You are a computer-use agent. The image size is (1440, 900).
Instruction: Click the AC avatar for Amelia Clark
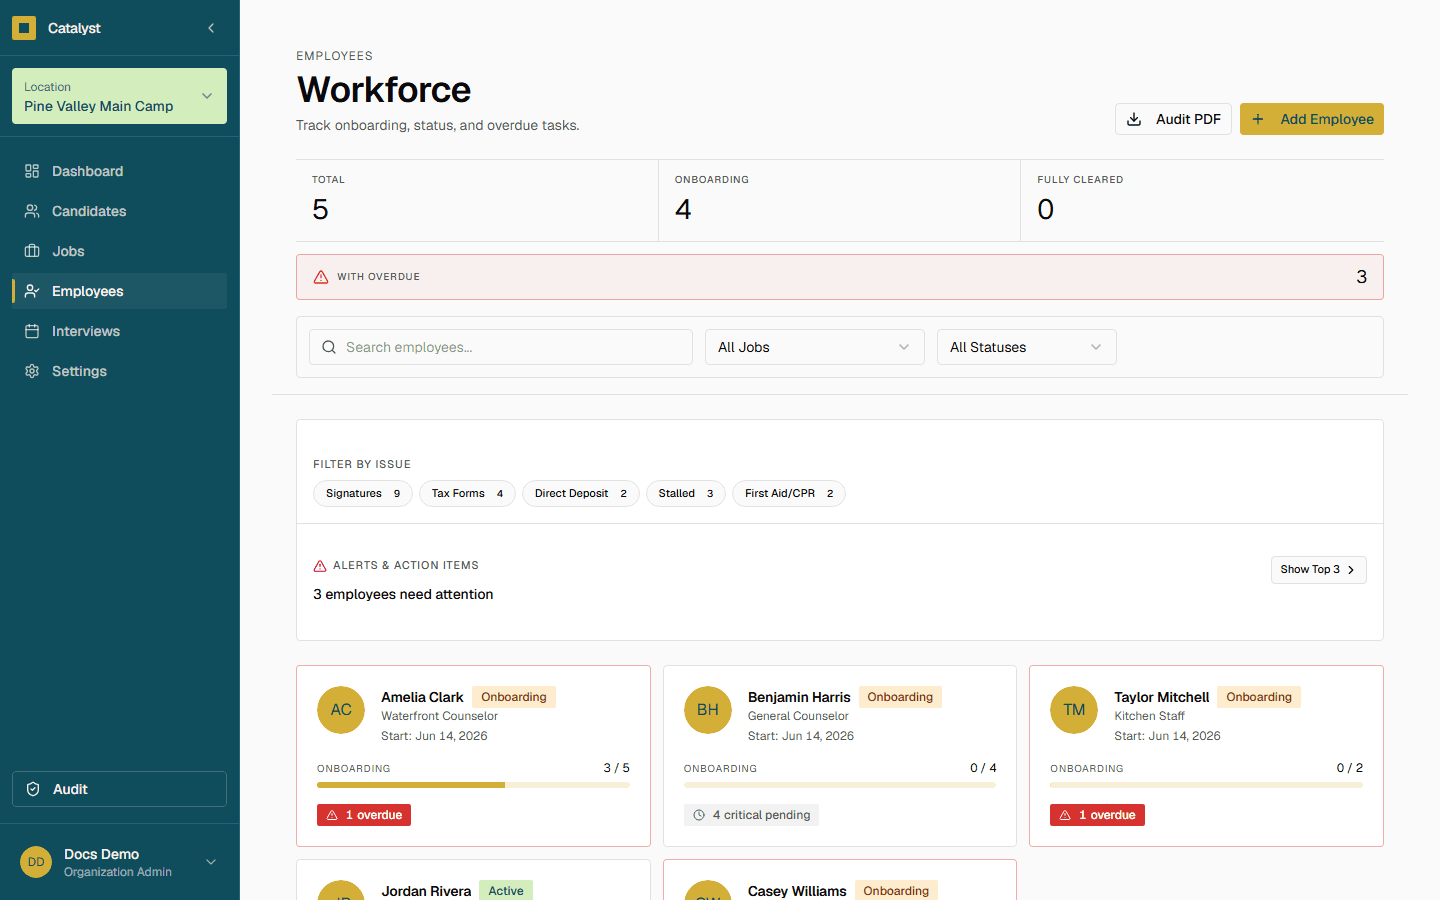click(341, 710)
